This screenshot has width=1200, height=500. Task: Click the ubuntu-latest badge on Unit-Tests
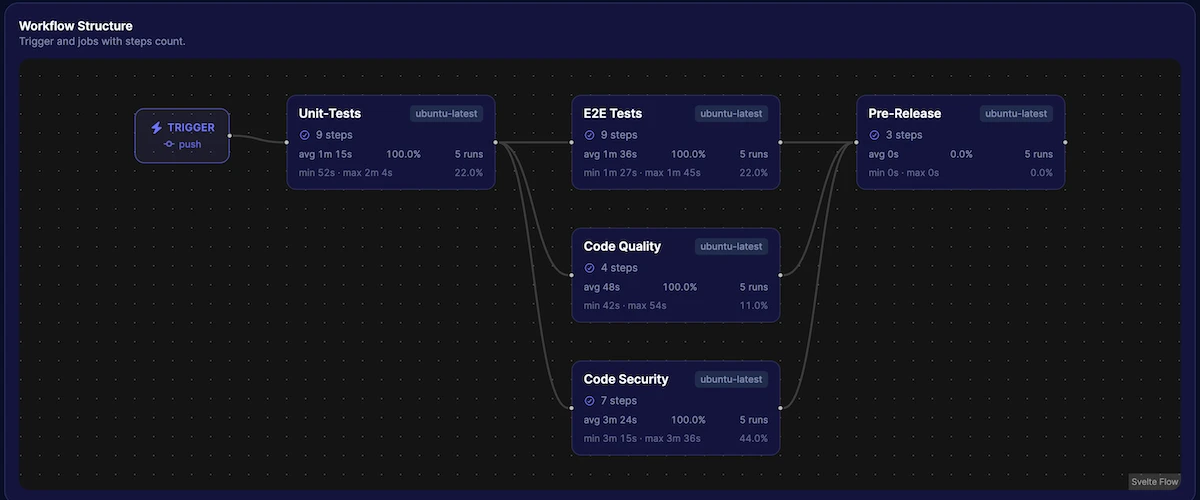click(x=447, y=114)
